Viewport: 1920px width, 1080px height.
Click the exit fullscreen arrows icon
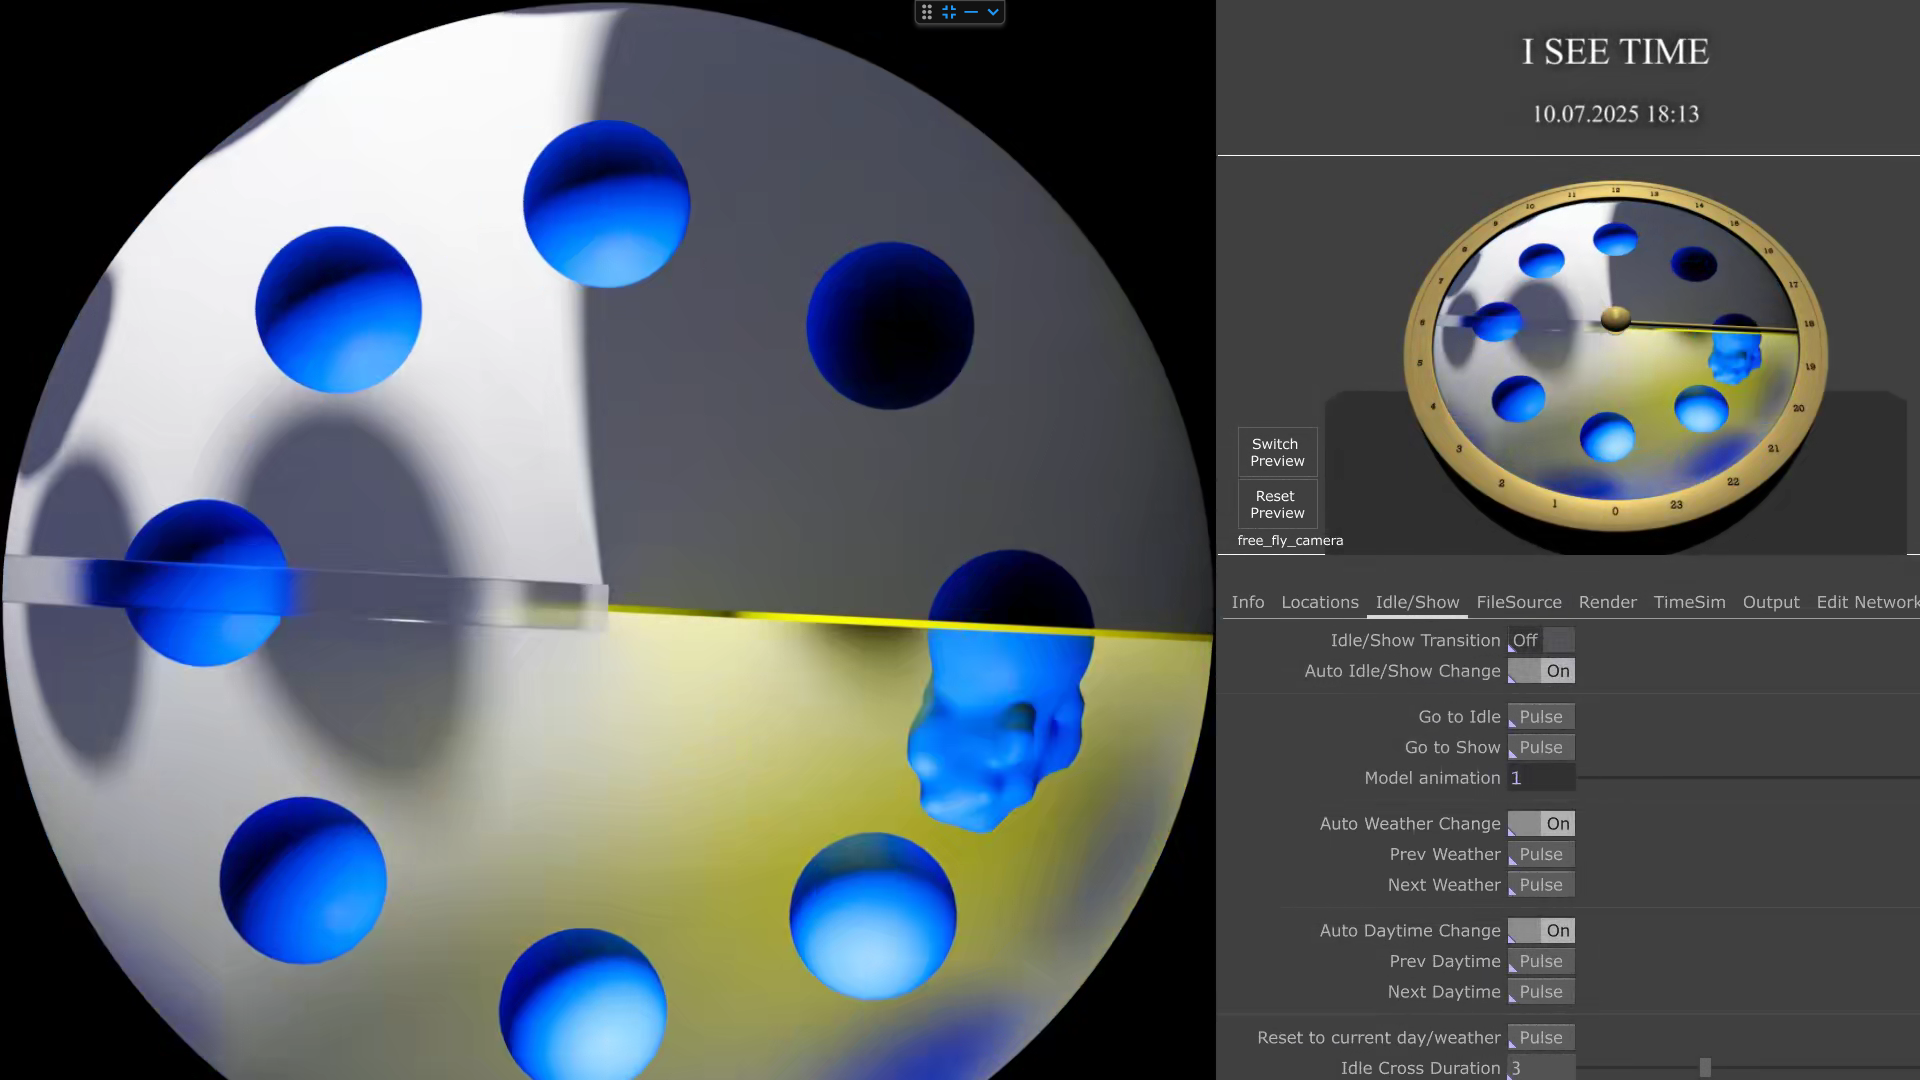pyautogui.click(x=949, y=12)
